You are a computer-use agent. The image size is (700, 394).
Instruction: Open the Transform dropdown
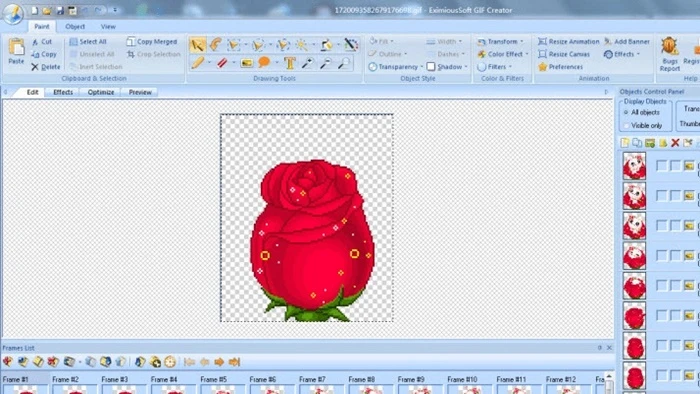[500, 41]
